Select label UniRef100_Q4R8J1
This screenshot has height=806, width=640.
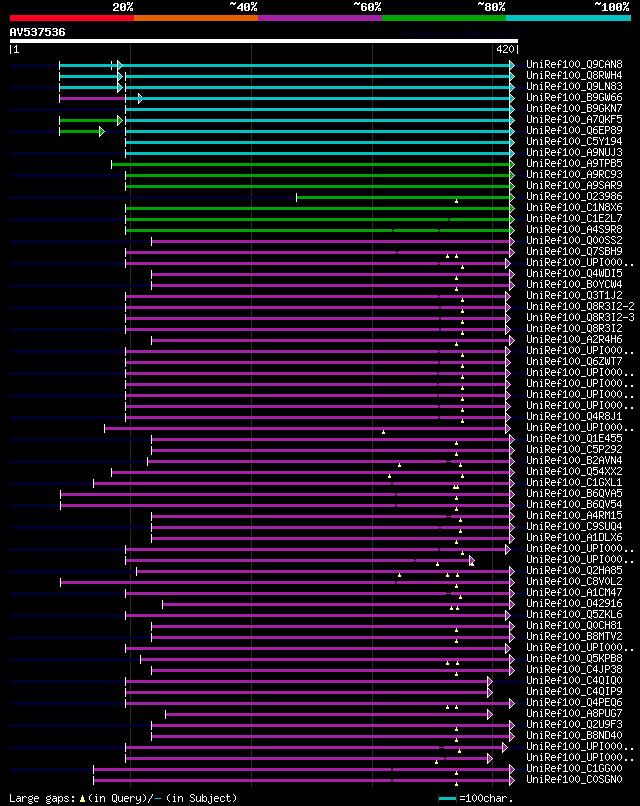point(574,416)
